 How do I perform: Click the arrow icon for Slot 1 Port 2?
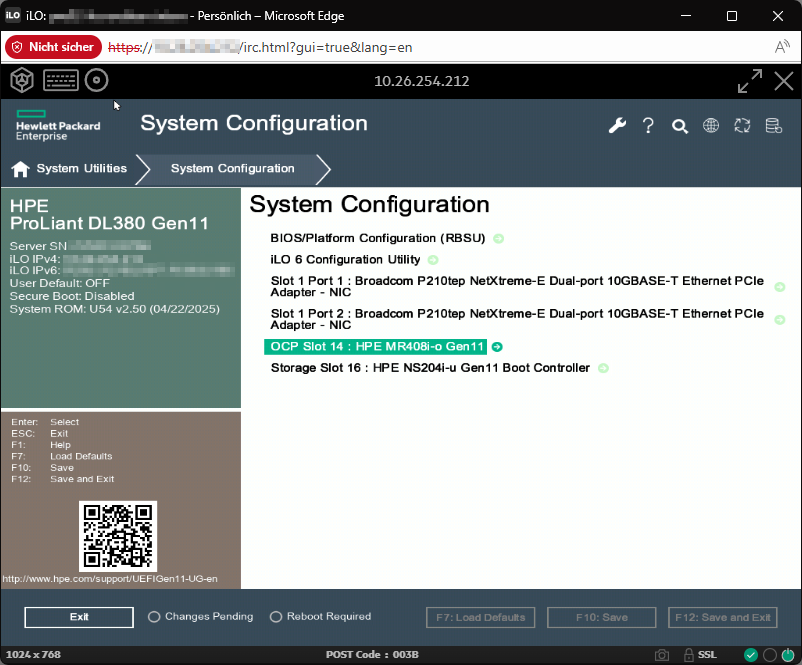(x=779, y=320)
